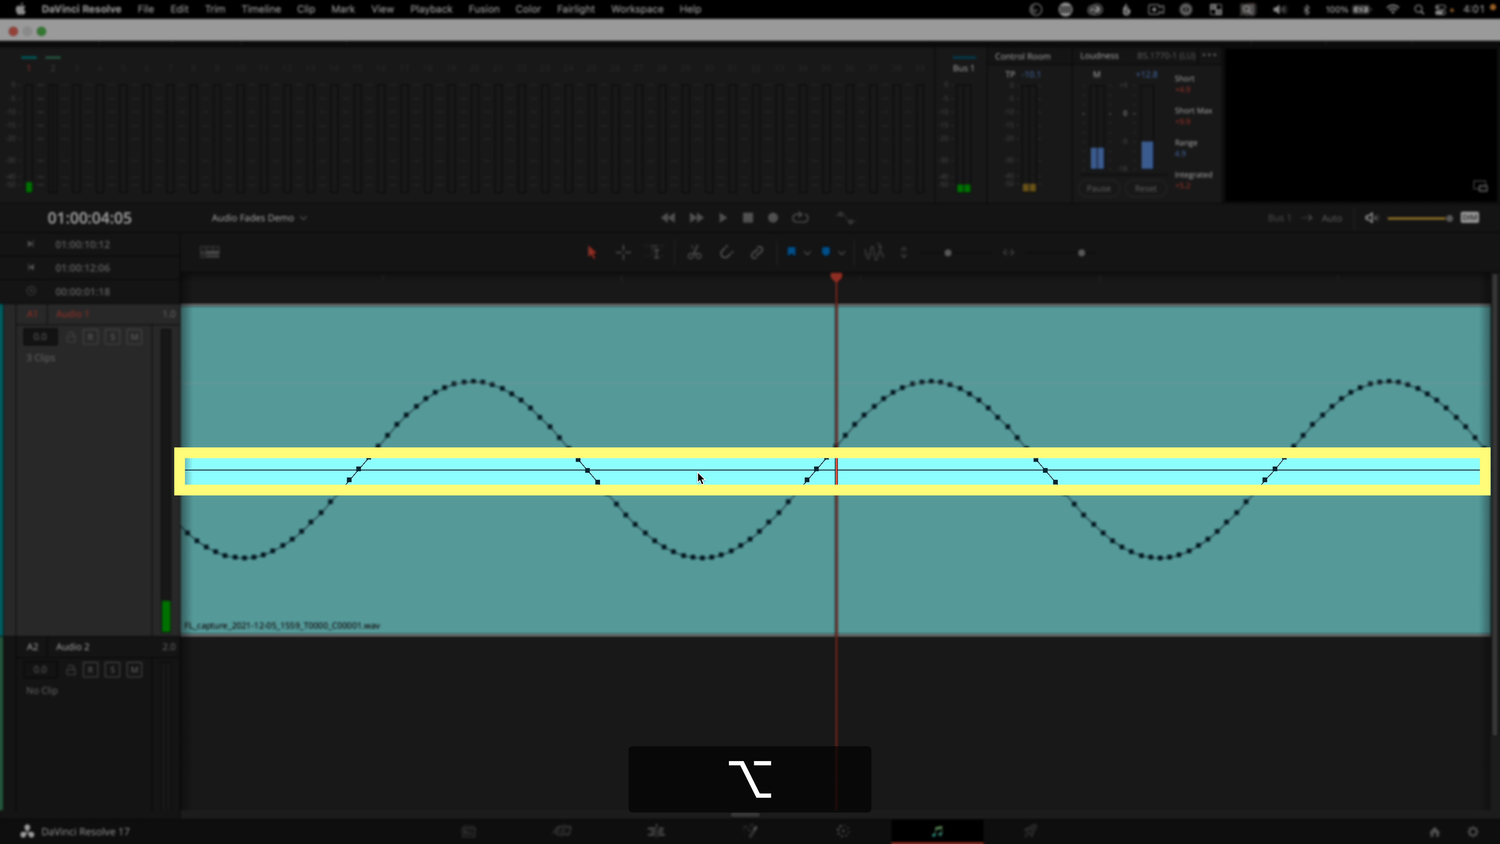Open the marker color dropdown
The width and height of the screenshot is (1500, 844).
841,252
